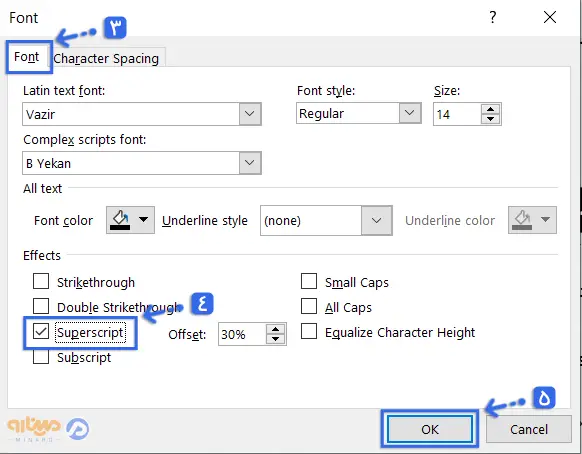Close the Font dialog window
This screenshot has width=582, height=454.
(550, 17)
